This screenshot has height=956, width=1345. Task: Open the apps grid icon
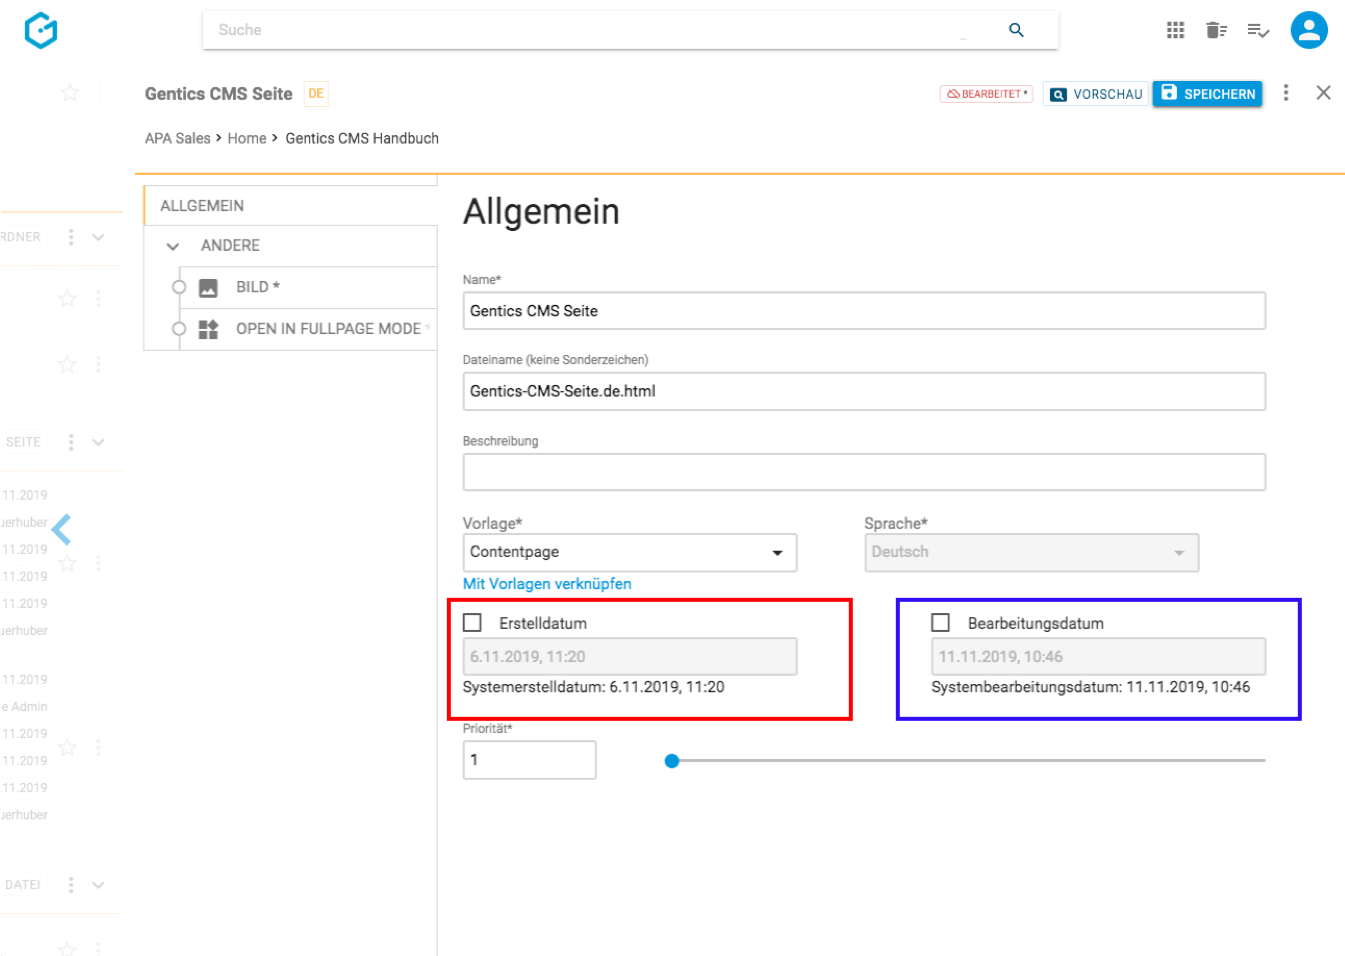tap(1176, 30)
